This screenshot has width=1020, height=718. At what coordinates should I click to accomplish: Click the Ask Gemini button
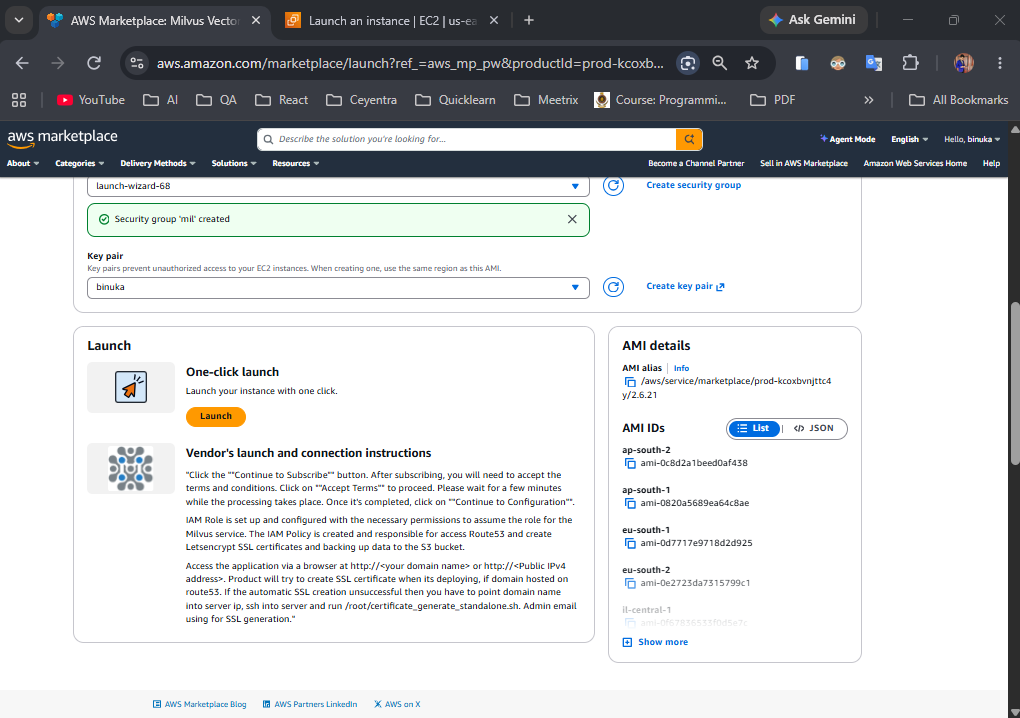click(814, 20)
